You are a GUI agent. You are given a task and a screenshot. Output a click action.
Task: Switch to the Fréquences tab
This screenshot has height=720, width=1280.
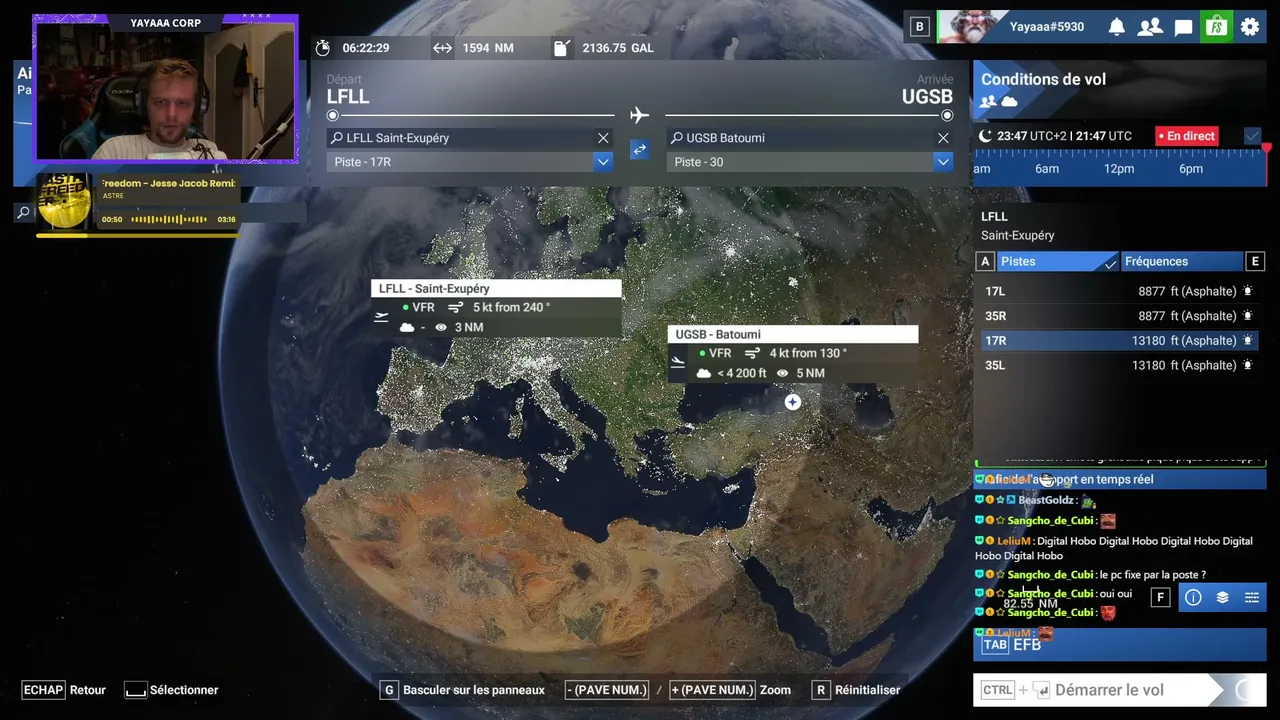coord(1182,261)
